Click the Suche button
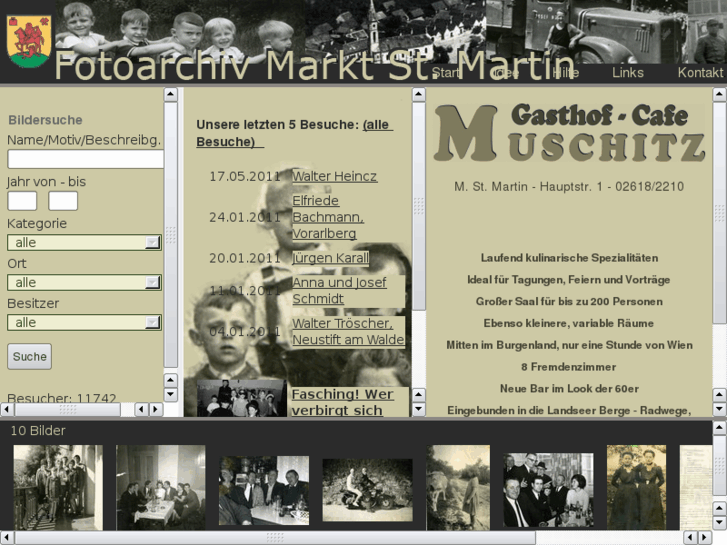This screenshot has width=727, height=545. coord(30,356)
